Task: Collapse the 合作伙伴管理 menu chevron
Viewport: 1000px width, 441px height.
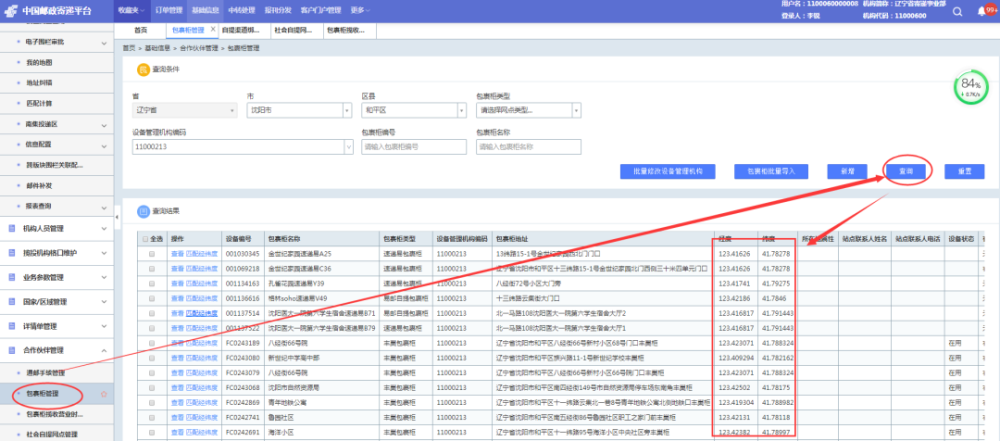Action: pyautogui.click(x=104, y=350)
